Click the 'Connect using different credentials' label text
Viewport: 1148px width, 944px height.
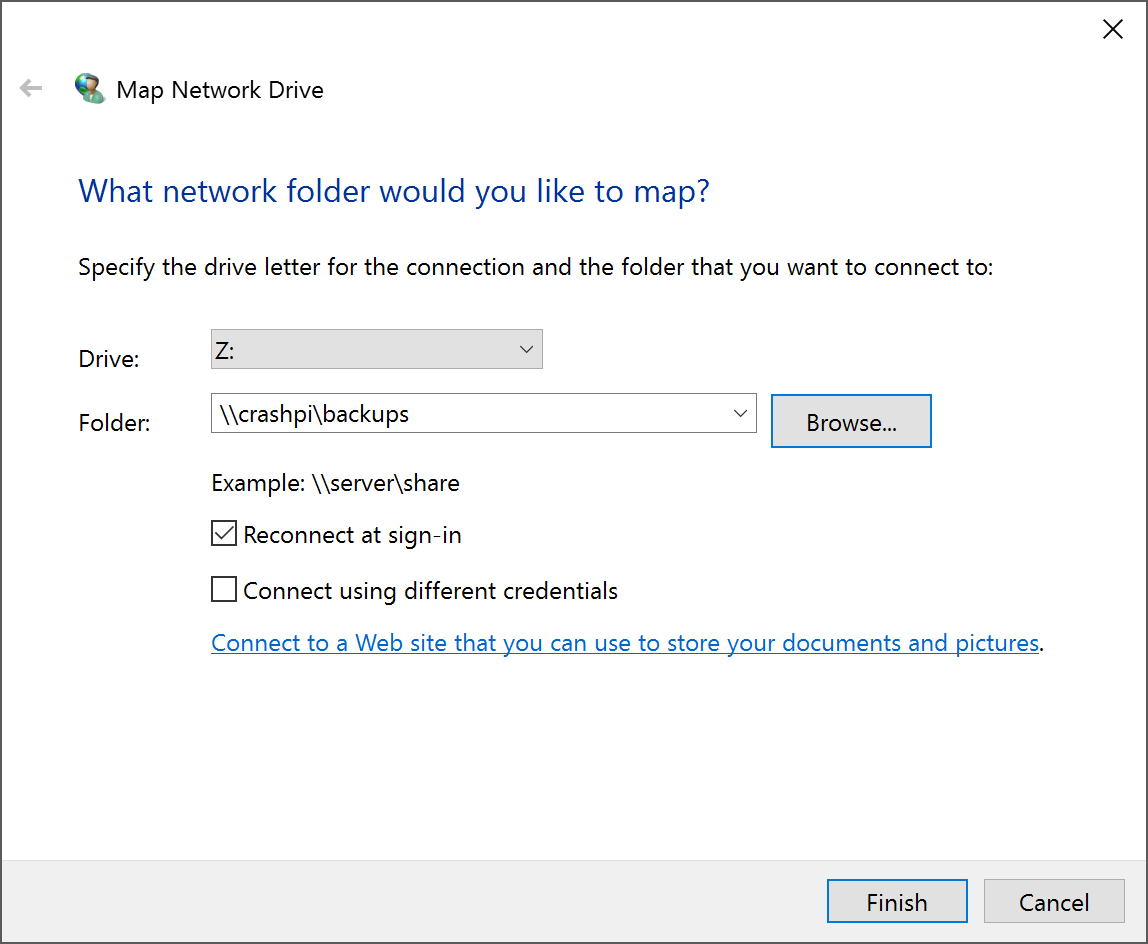coord(430,591)
